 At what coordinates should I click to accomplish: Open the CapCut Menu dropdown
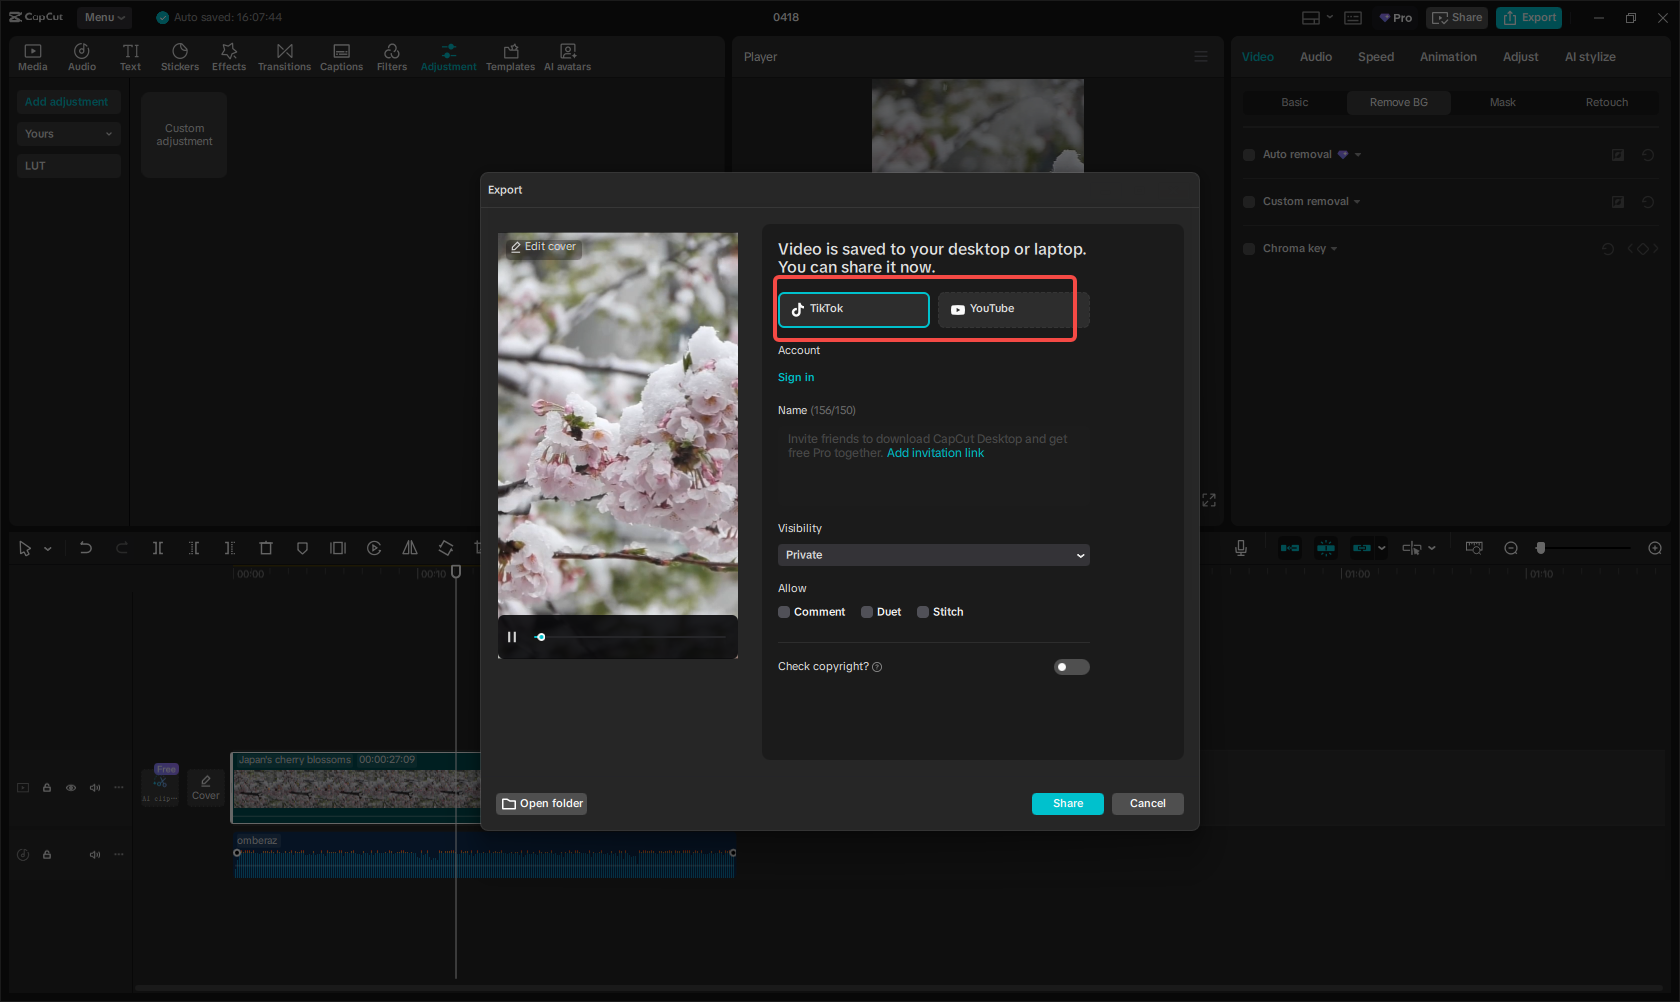coord(104,17)
